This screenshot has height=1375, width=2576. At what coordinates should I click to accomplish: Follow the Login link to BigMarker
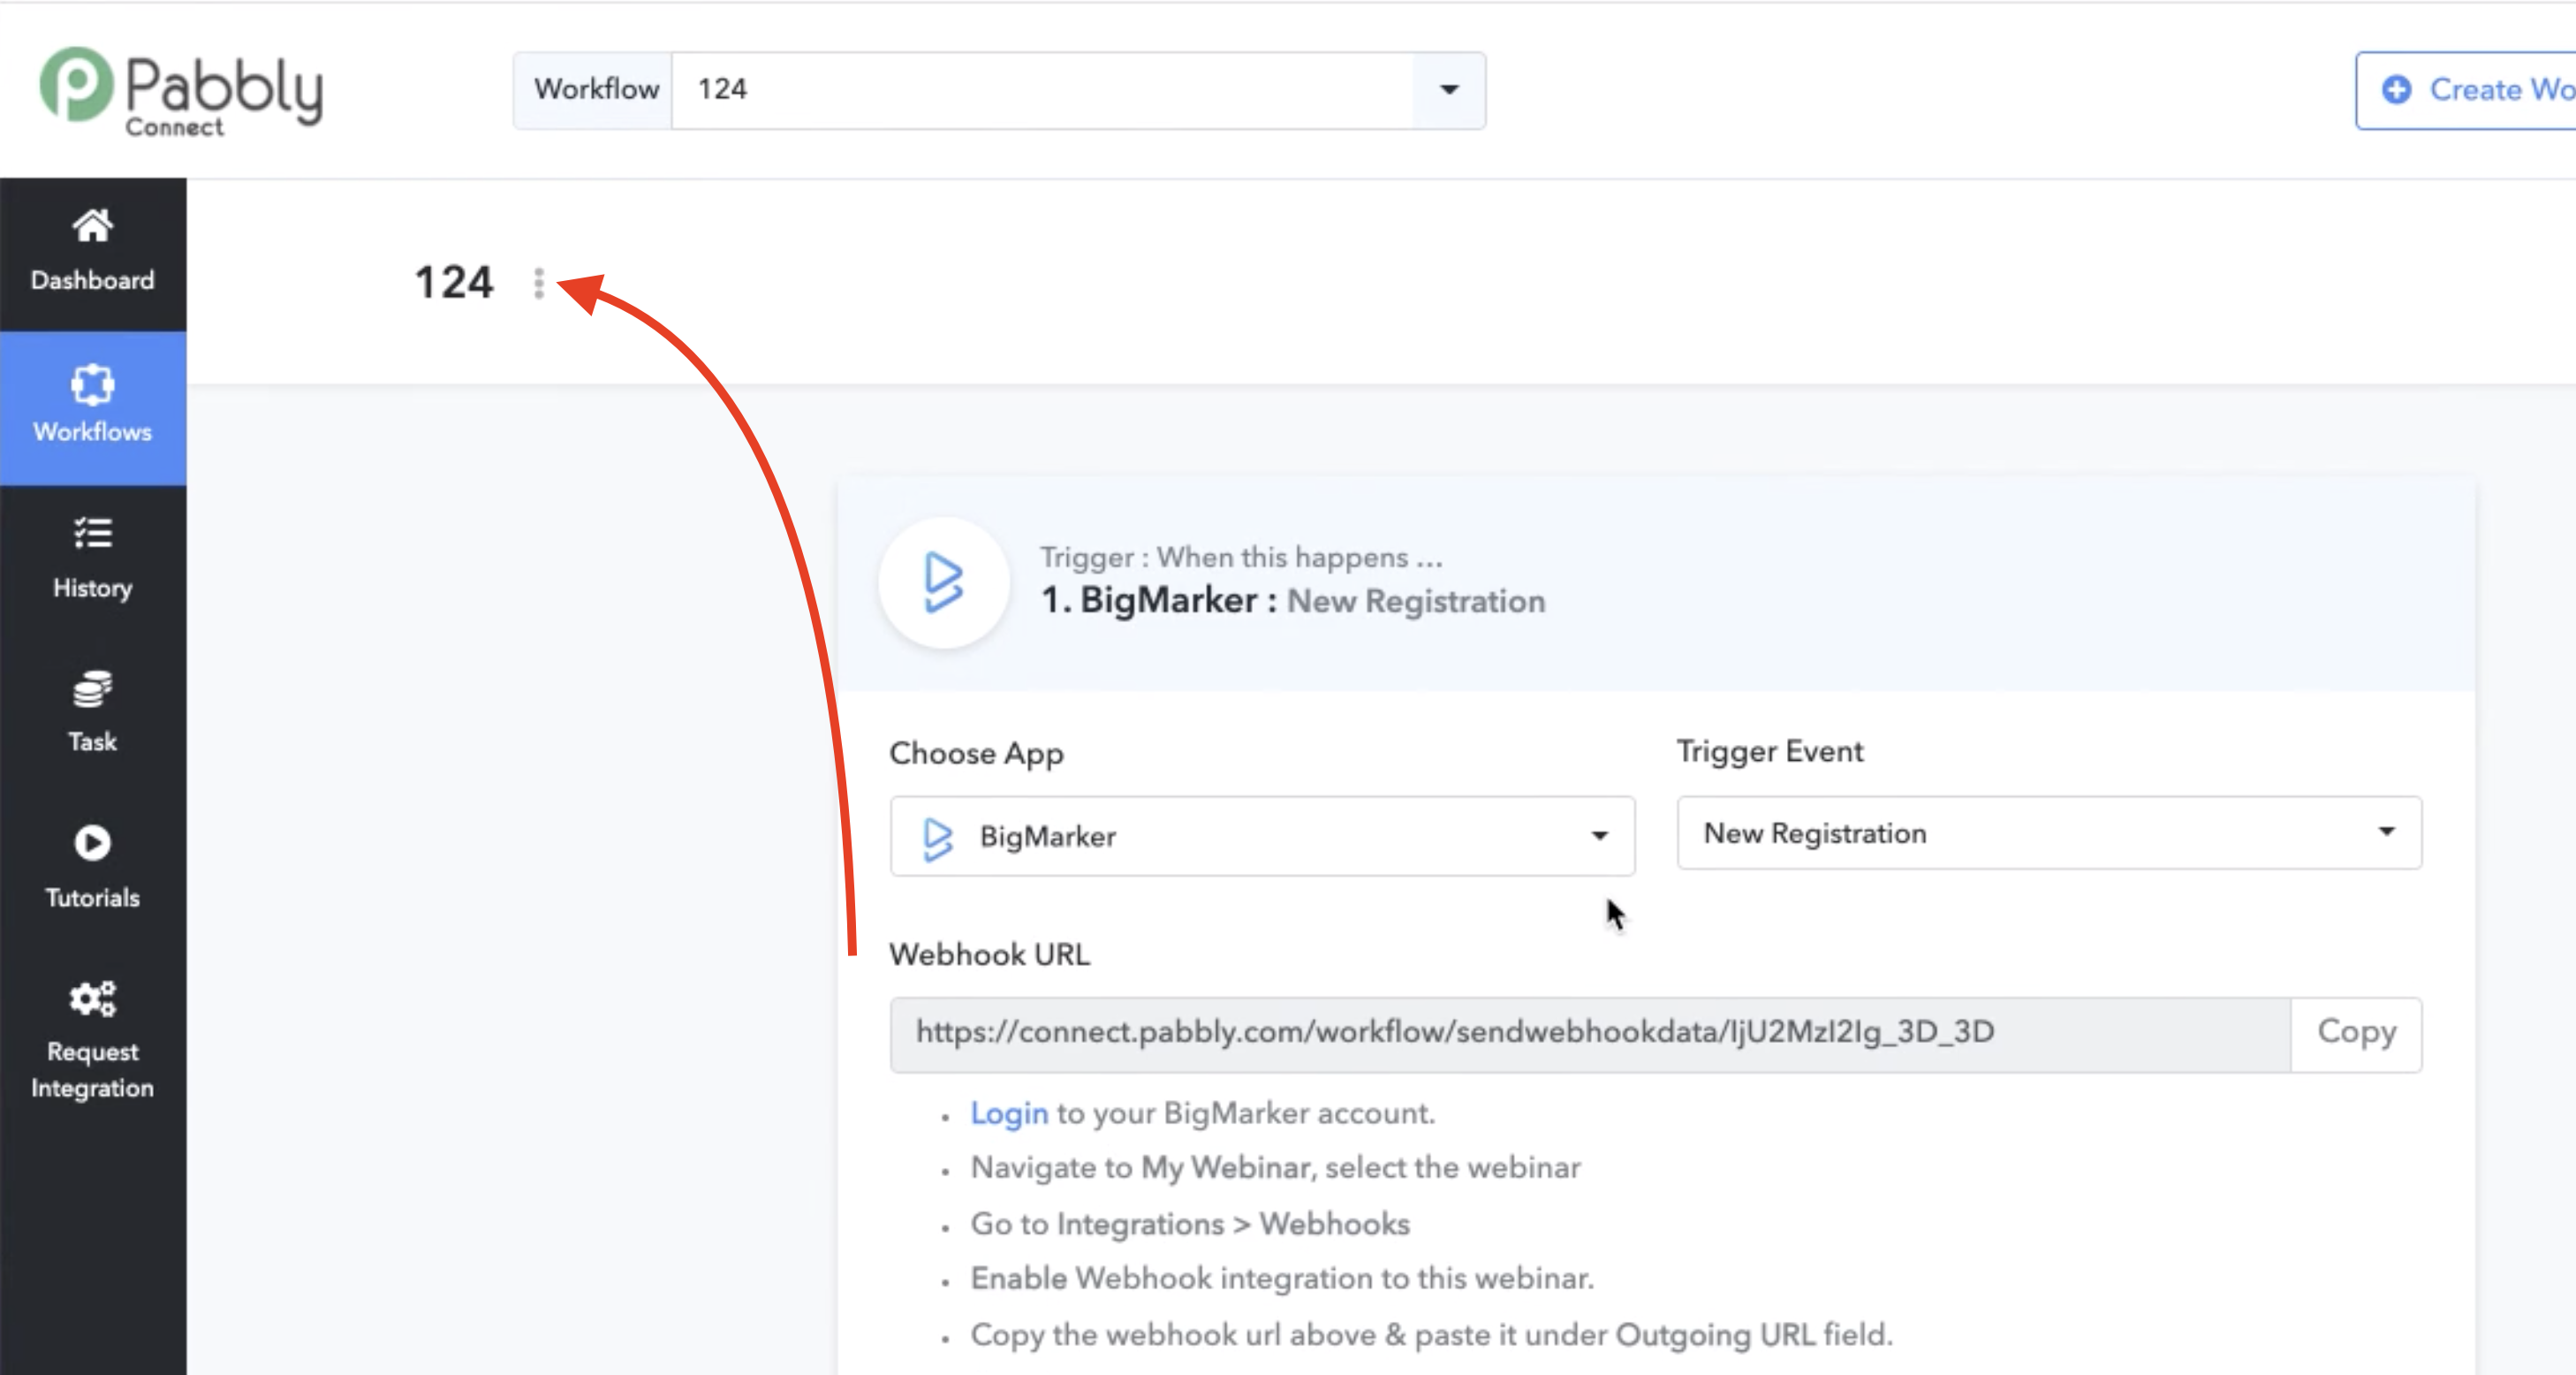click(x=1009, y=1113)
